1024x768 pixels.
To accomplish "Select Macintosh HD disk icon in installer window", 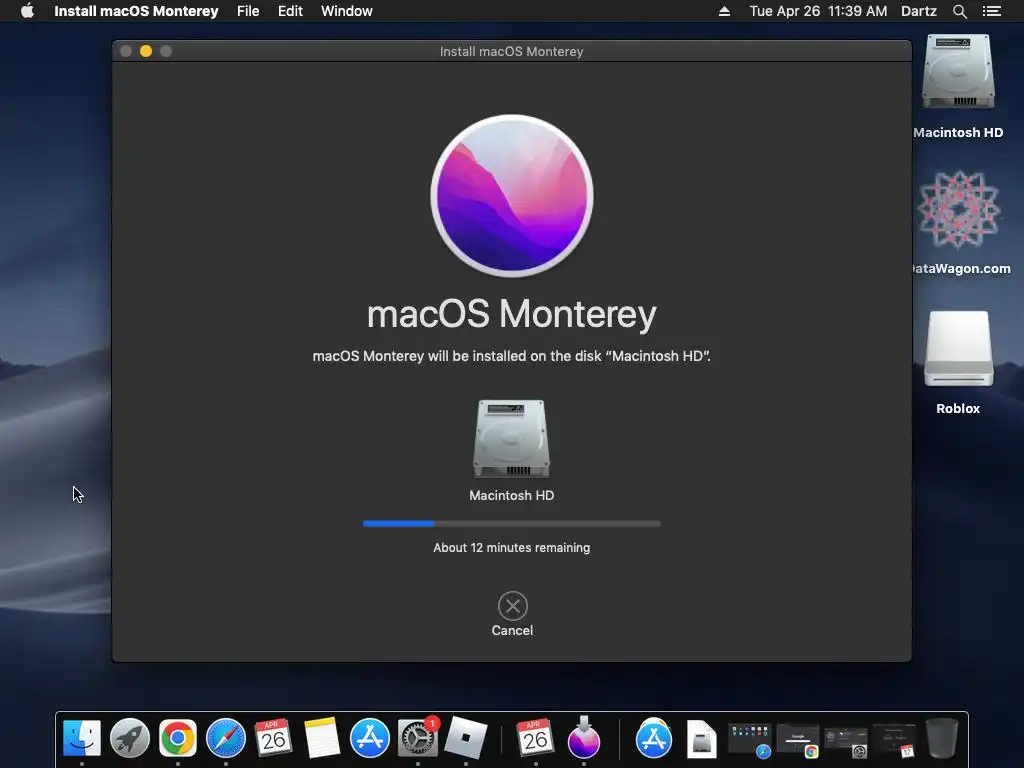I will pos(511,439).
